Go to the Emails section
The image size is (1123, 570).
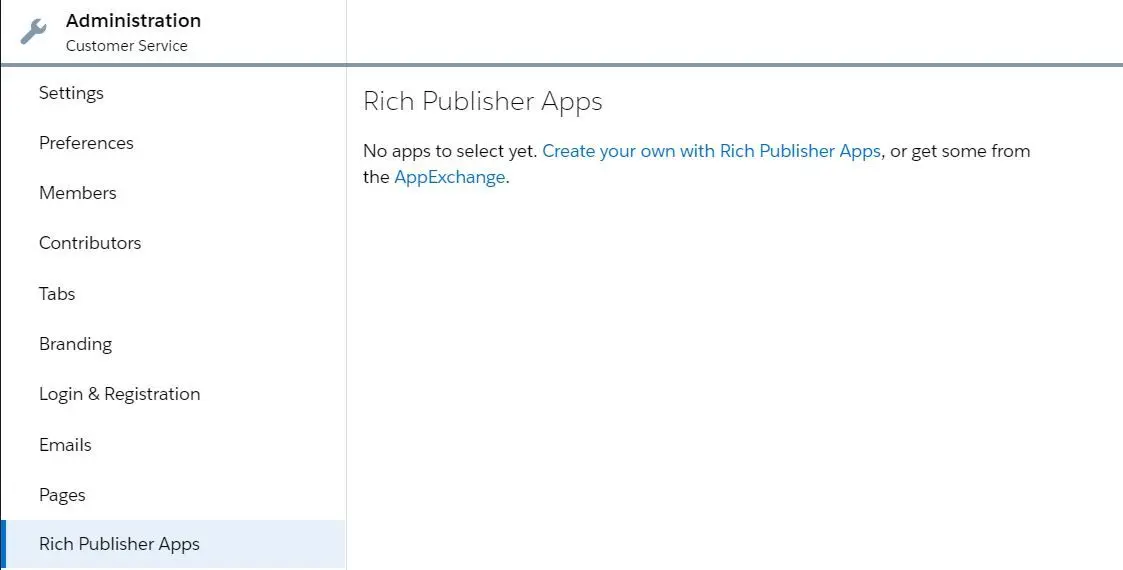(65, 445)
